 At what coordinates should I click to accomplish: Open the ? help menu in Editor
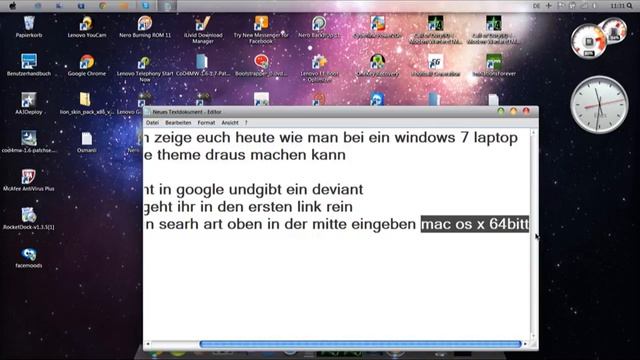coord(246,122)
